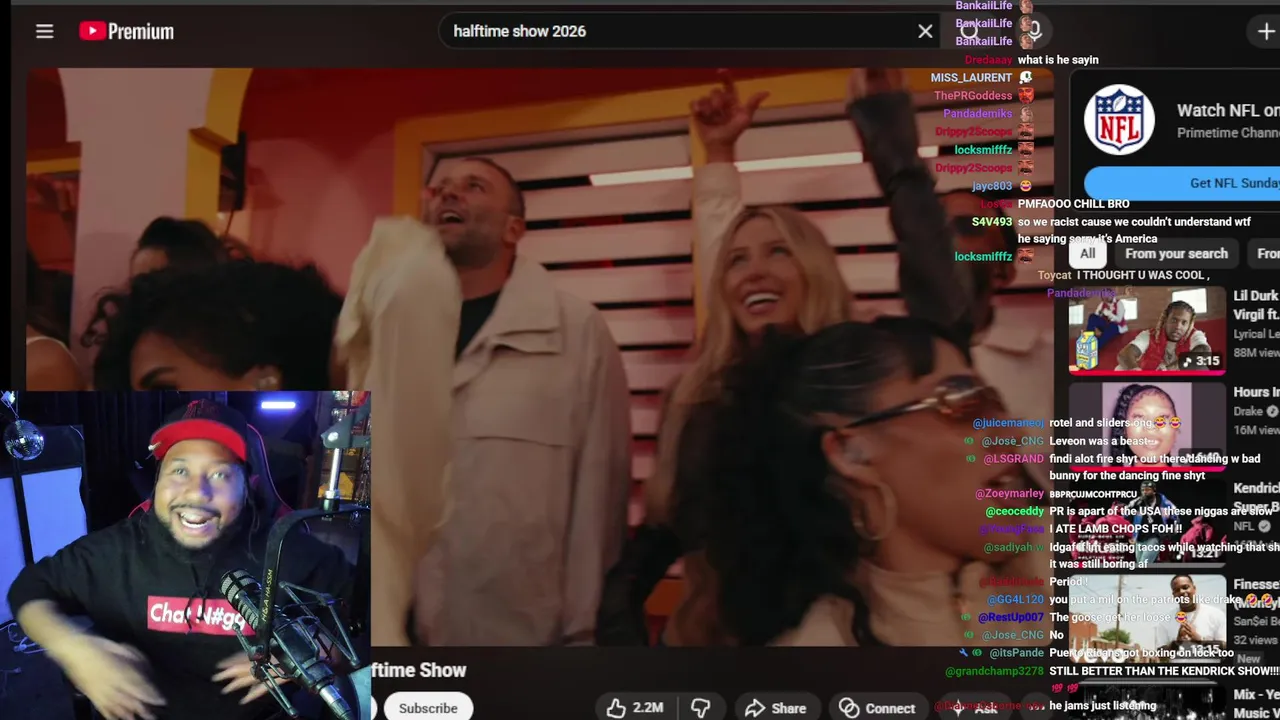The width and height of the screenshot is (1280, 720).
Task: Click the 'Get NFL Sunday' blue button
Action: [1183, 183]
